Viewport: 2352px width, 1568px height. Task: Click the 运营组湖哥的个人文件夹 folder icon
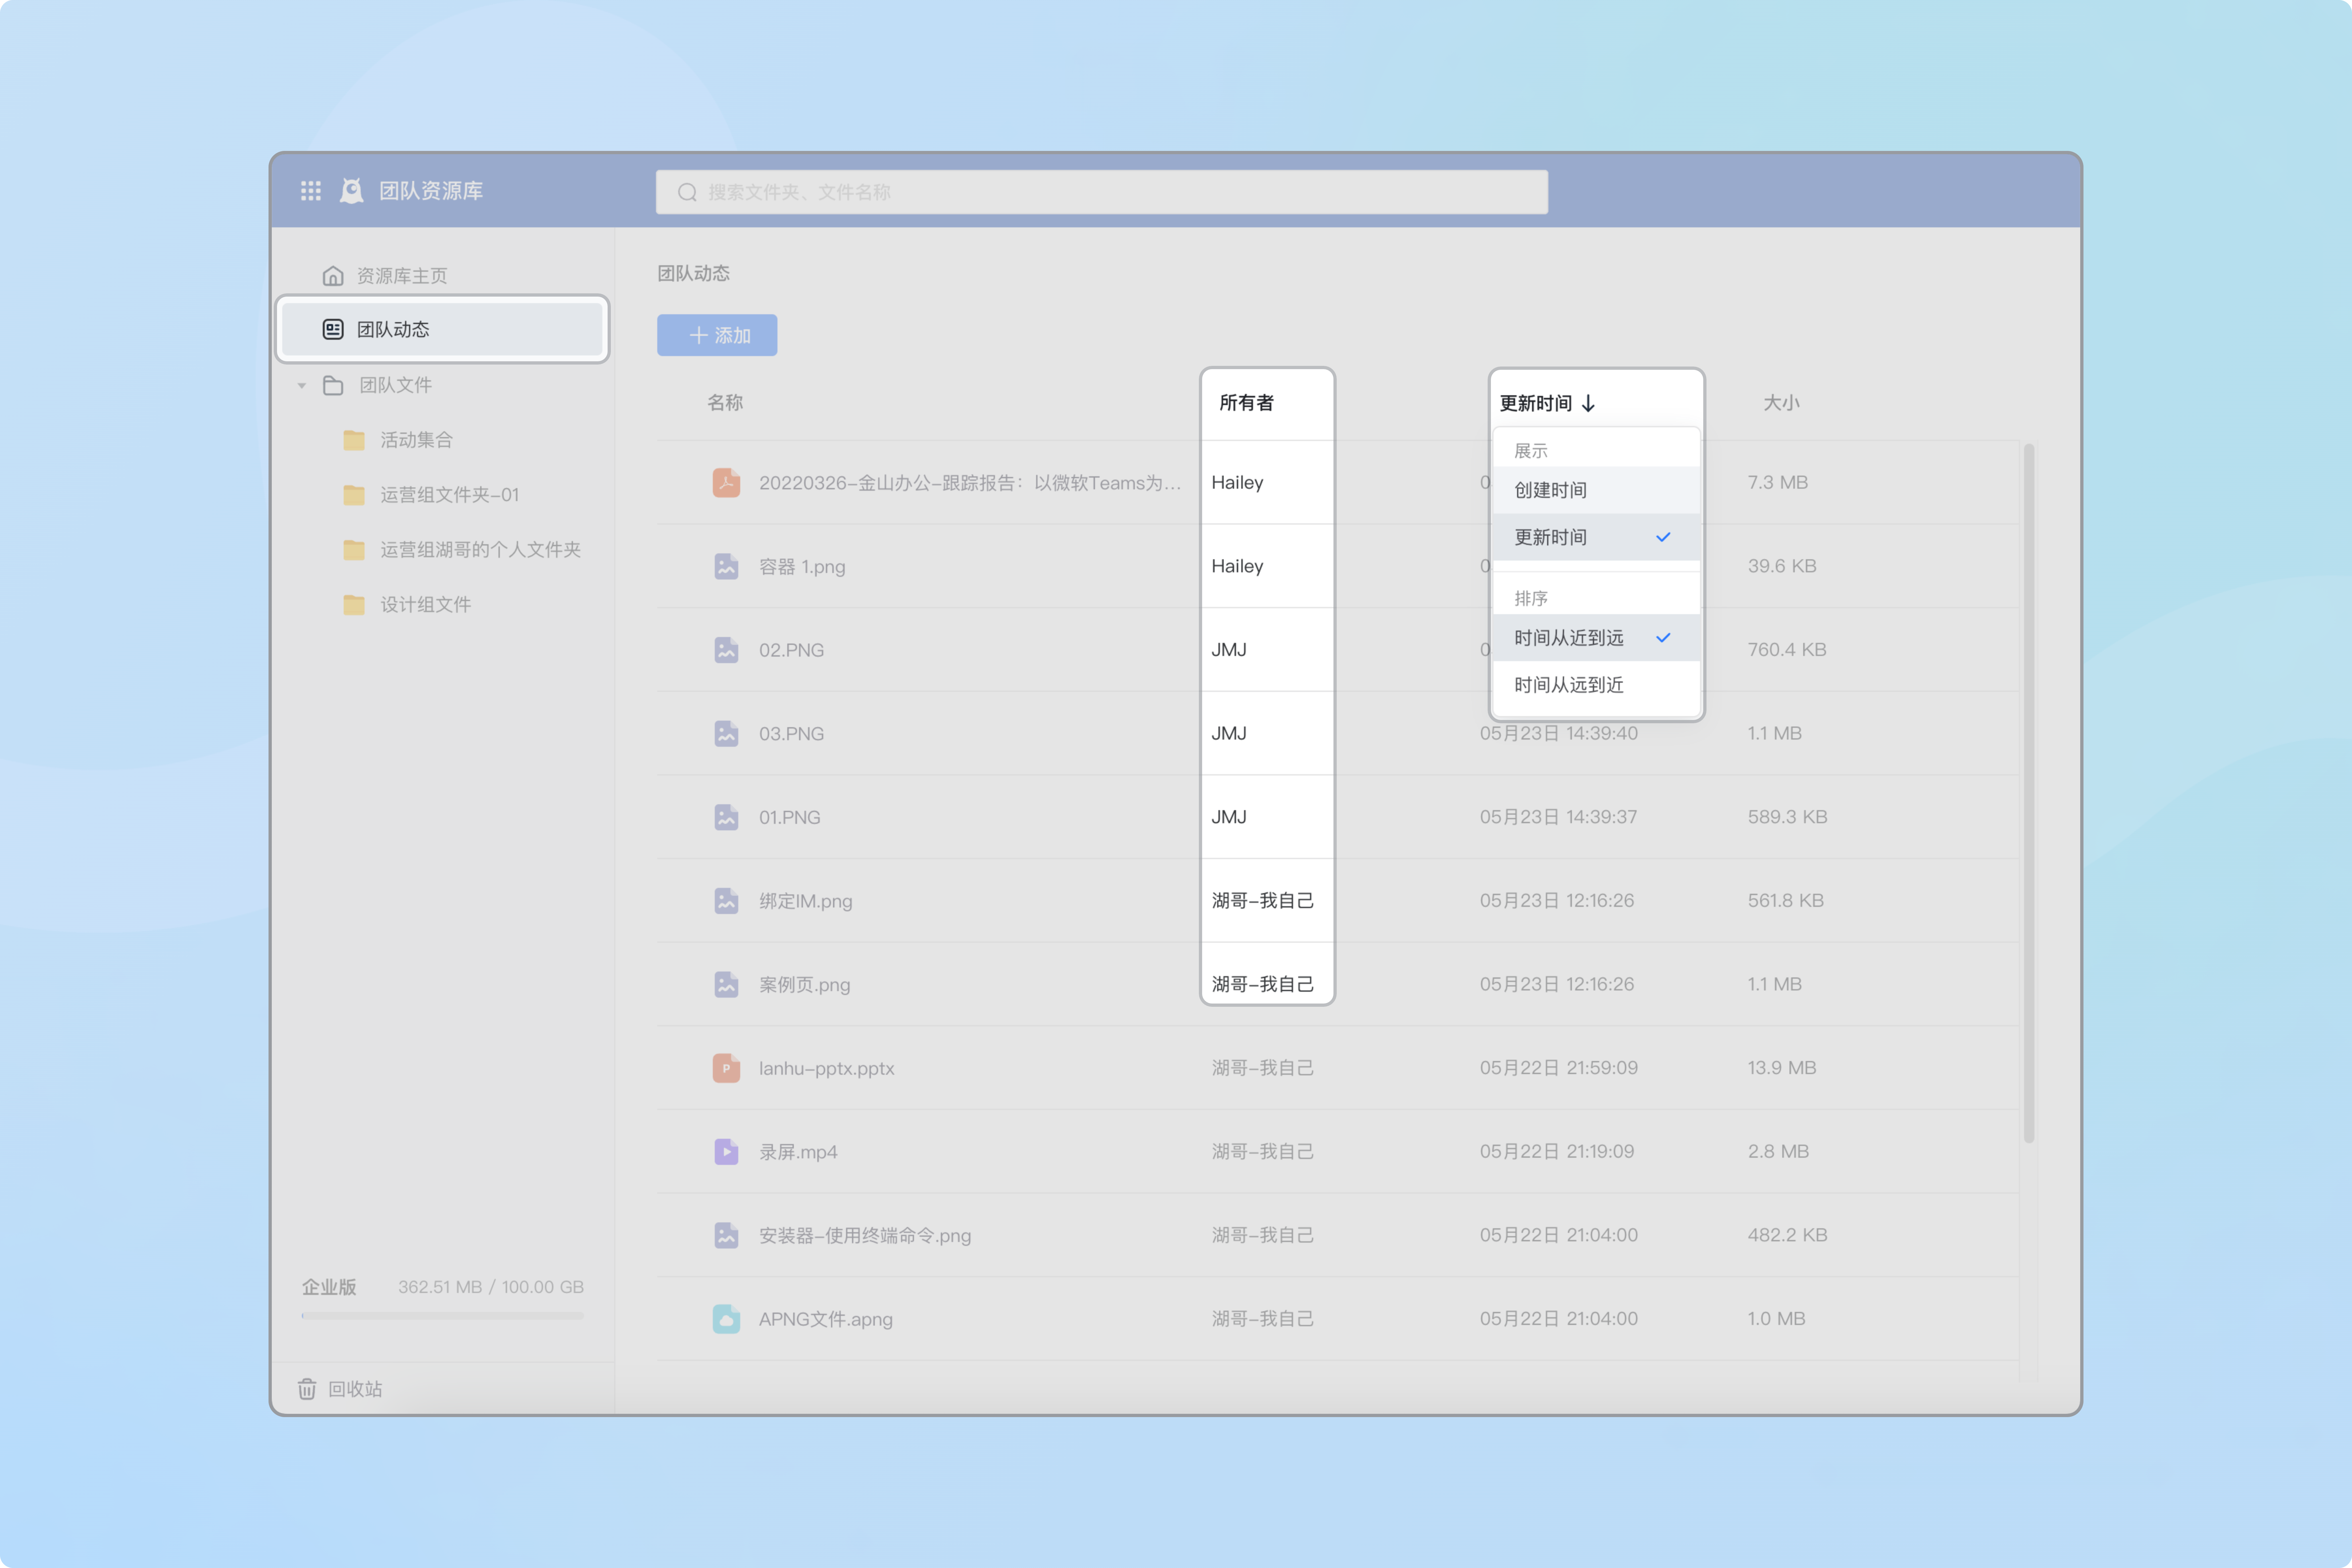(x=354, y=550)
